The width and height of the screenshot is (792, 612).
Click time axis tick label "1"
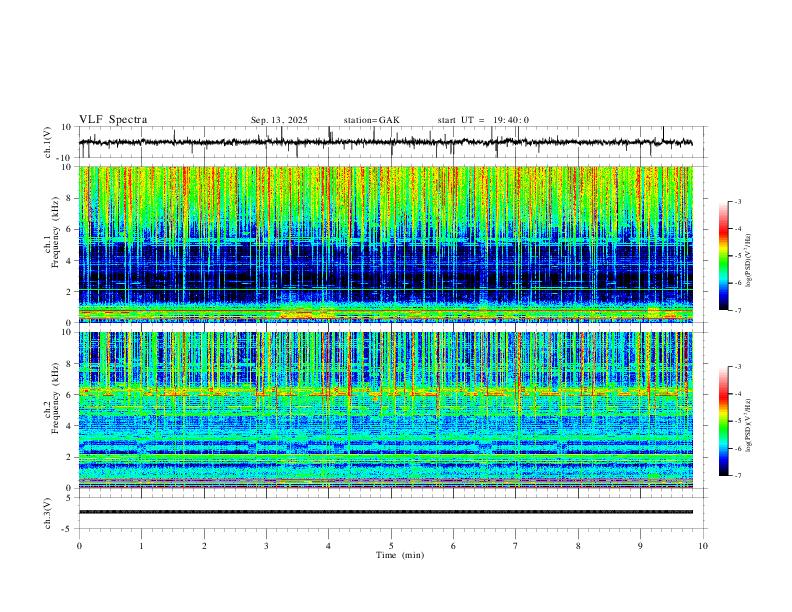(x=141, y=546)
